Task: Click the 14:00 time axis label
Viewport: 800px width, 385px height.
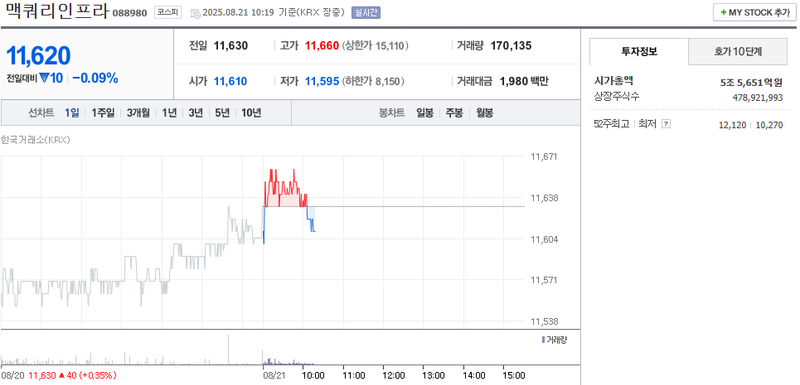Action: click(474, 375)
